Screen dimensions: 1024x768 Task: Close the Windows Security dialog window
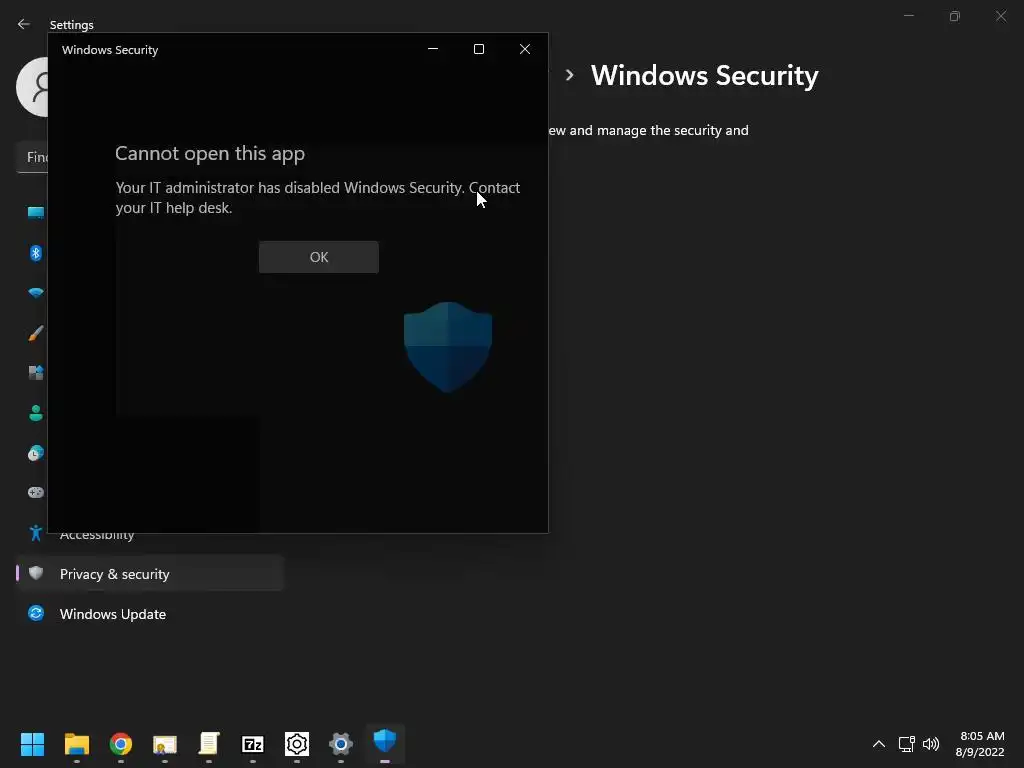tap(524, 49)
